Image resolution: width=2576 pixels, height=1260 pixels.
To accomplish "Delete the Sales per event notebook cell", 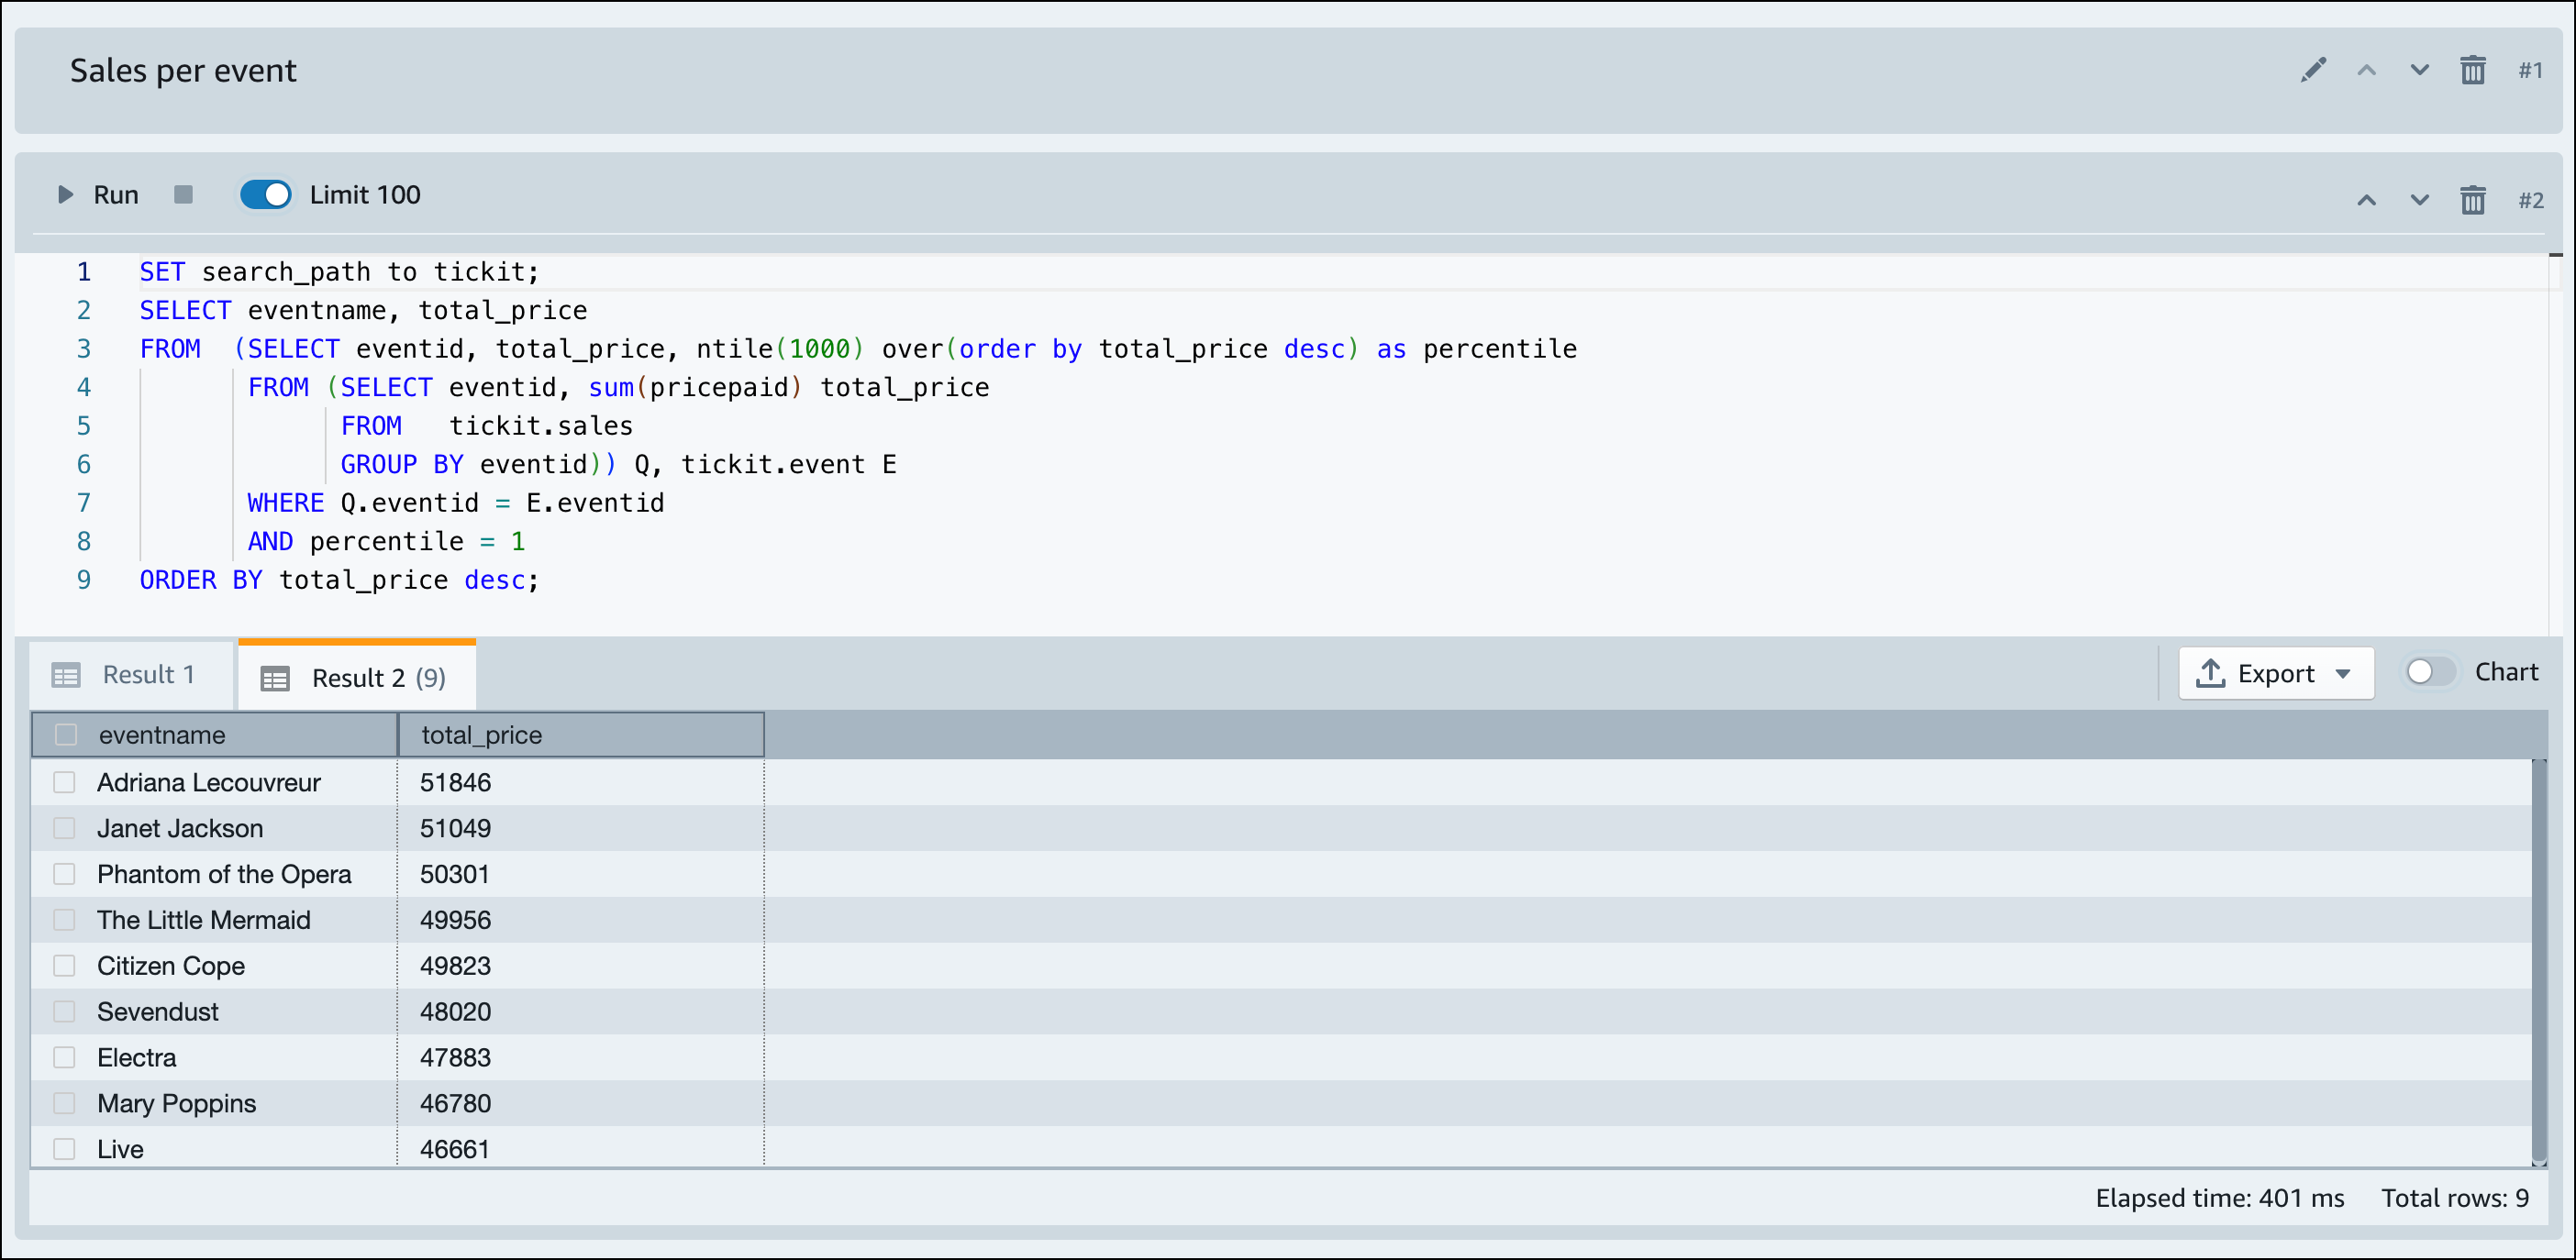I will (2474, 70).
